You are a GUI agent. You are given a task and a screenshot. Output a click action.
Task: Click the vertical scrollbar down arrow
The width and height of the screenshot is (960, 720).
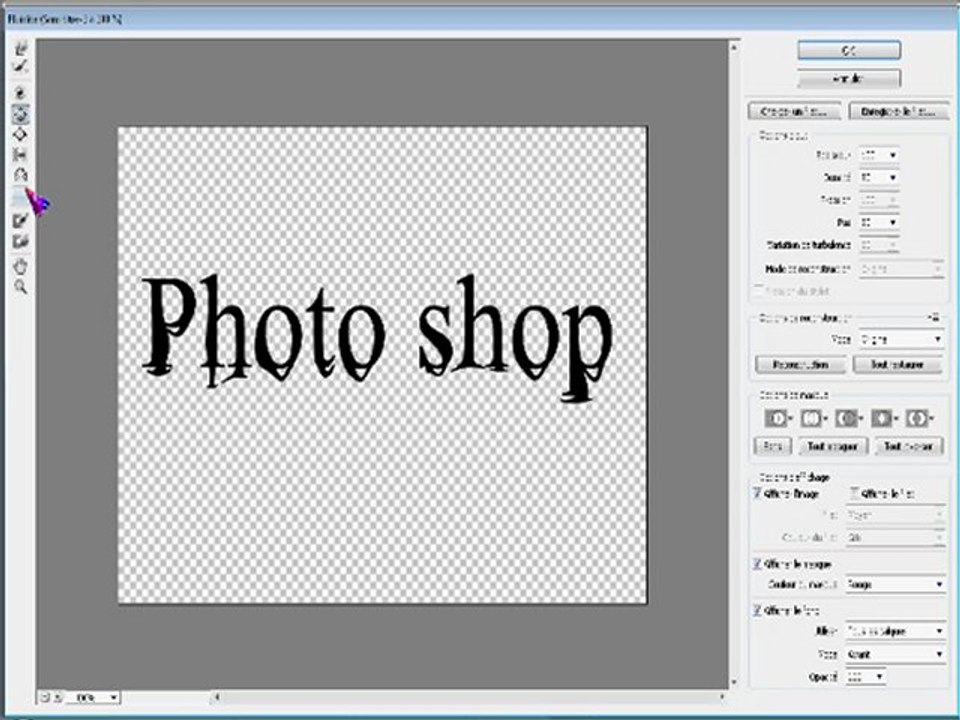tap(734, 682)
